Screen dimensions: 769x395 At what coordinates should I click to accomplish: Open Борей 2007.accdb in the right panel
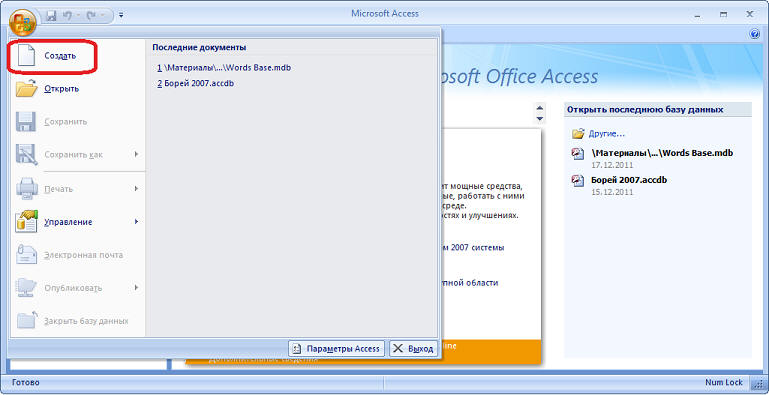coord(629,180)
